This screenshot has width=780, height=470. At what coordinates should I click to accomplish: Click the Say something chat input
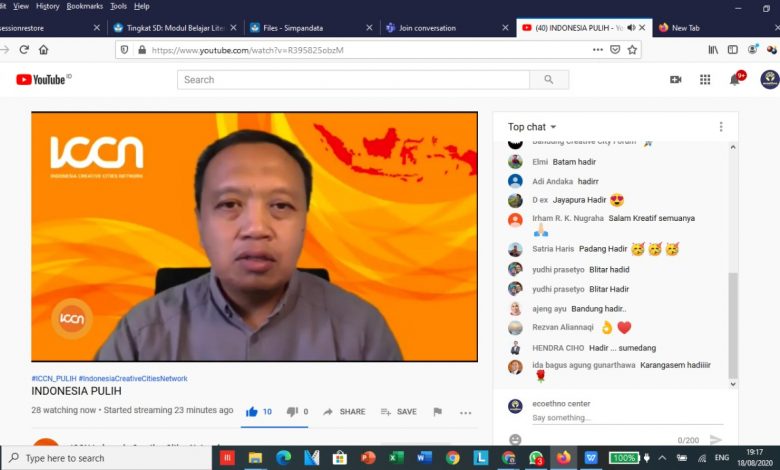(x=627, y=418)
